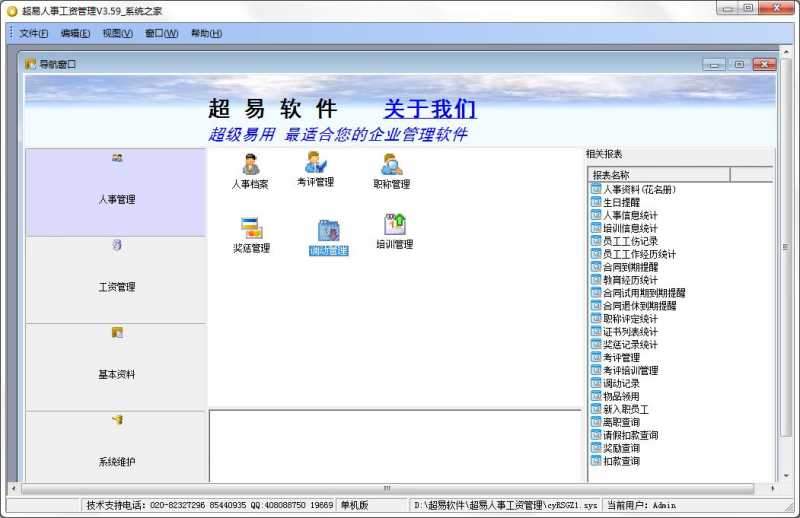Click the empty description box below icons

[x=394, y=444]
